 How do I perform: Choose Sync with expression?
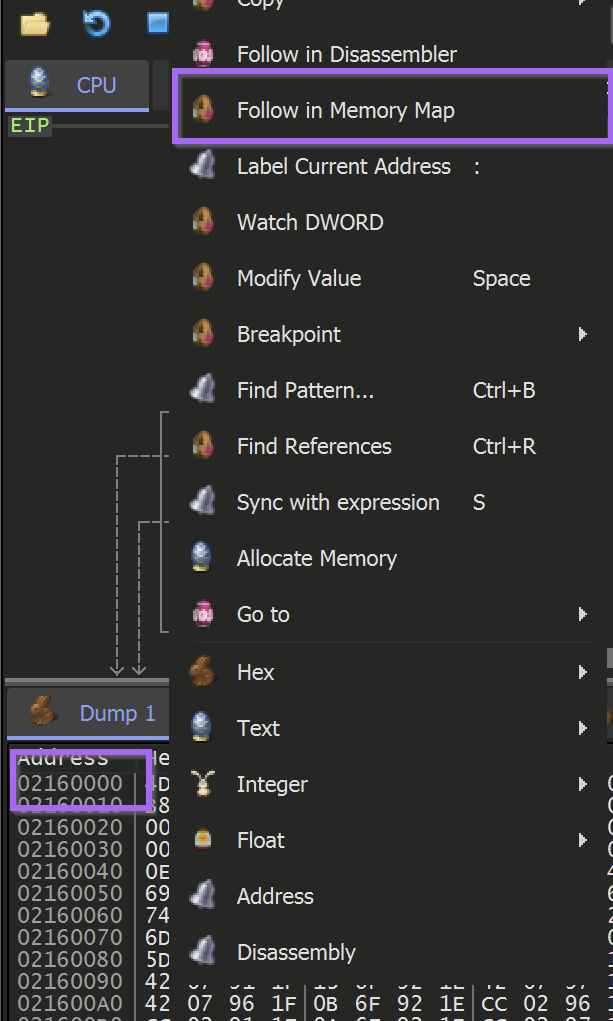click(338, 502)
